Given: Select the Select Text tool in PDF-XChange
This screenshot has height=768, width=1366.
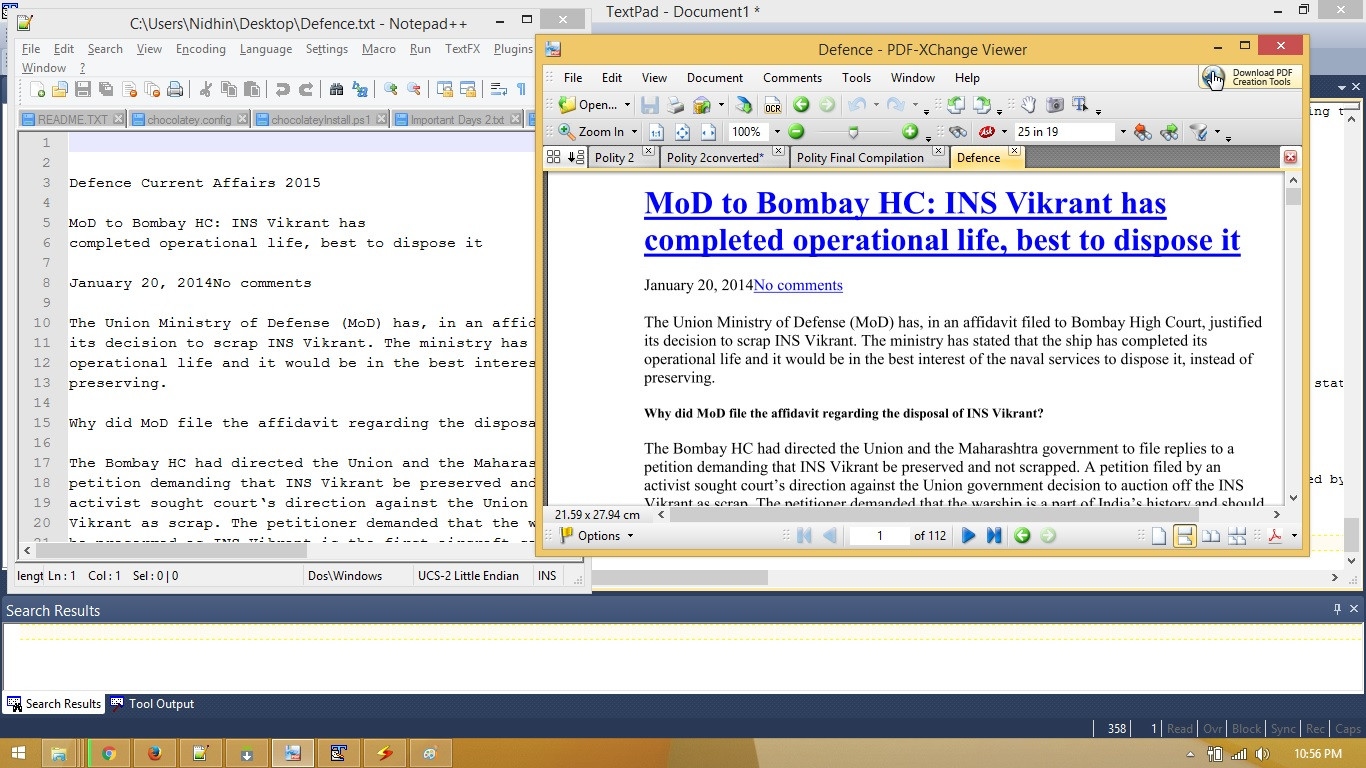Looking at the screenshot, I should 1080,105.
